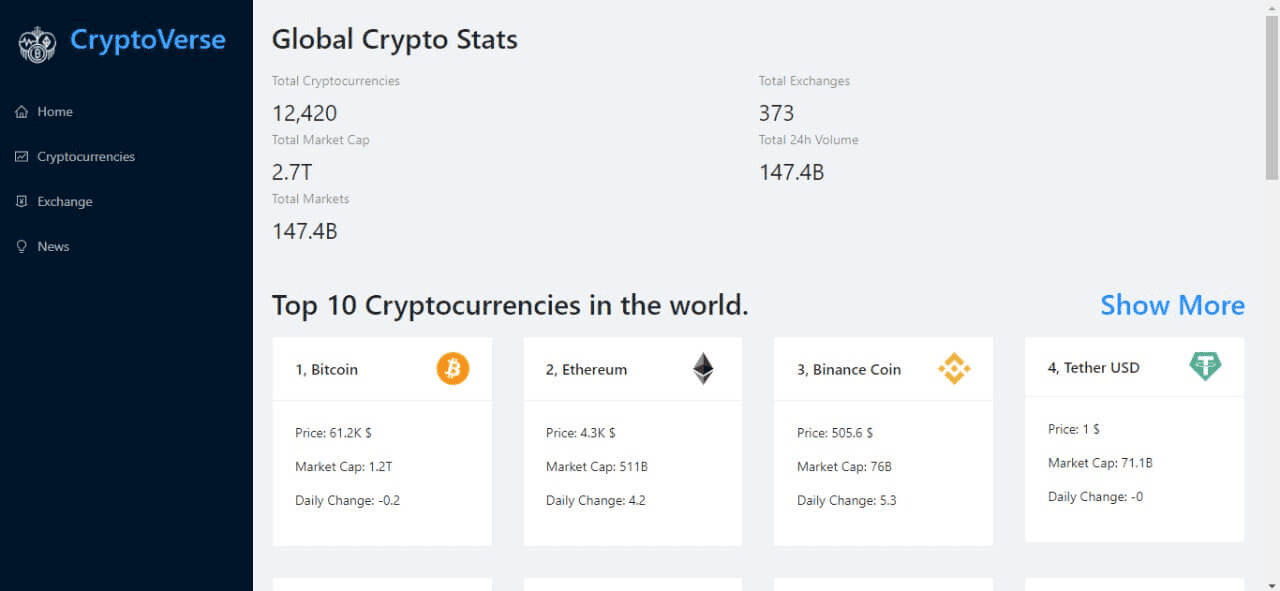The width and height of the screenshot is (1280, 591).
Task: Click the Ethereum diamond icon
Action: (703, 368)
